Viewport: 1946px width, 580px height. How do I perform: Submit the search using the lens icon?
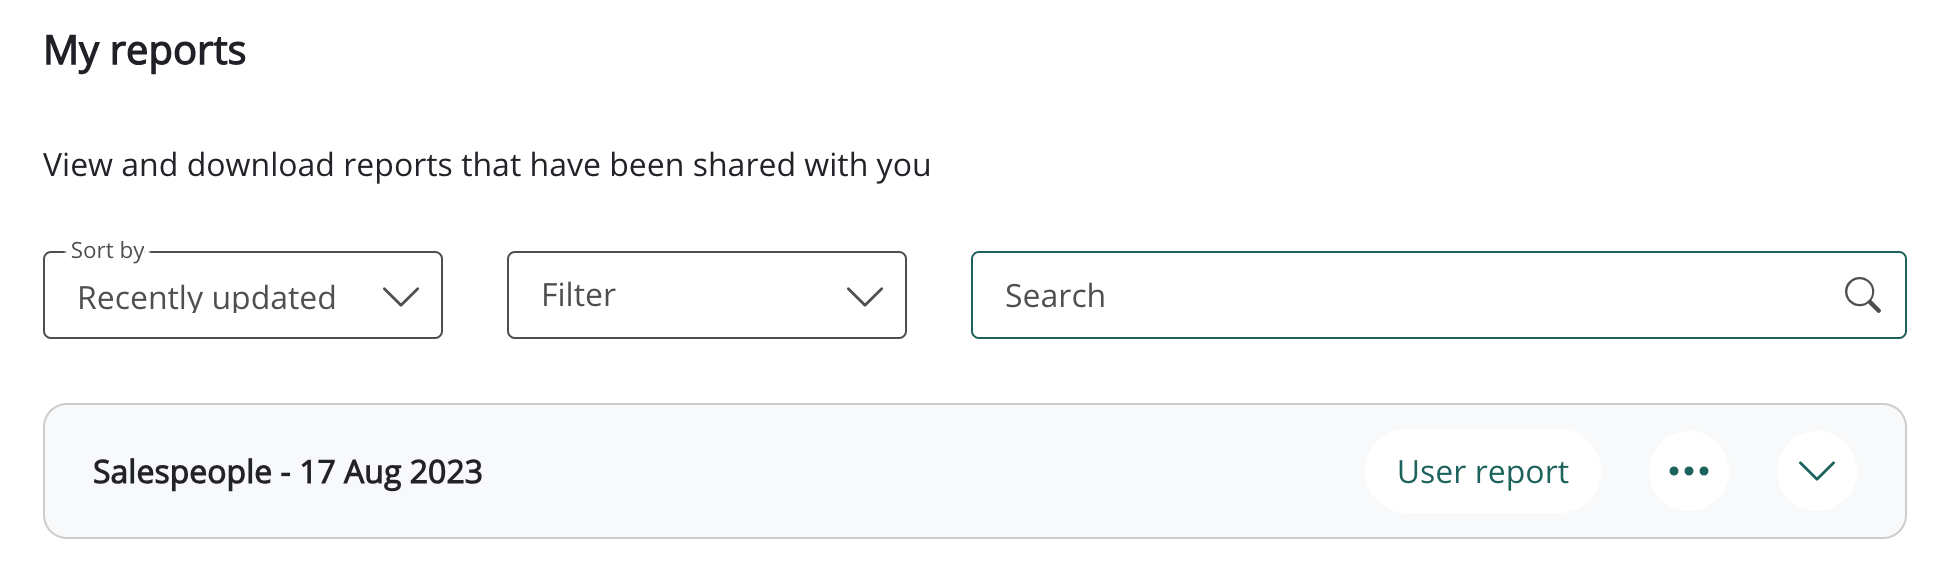(1861, 296)
